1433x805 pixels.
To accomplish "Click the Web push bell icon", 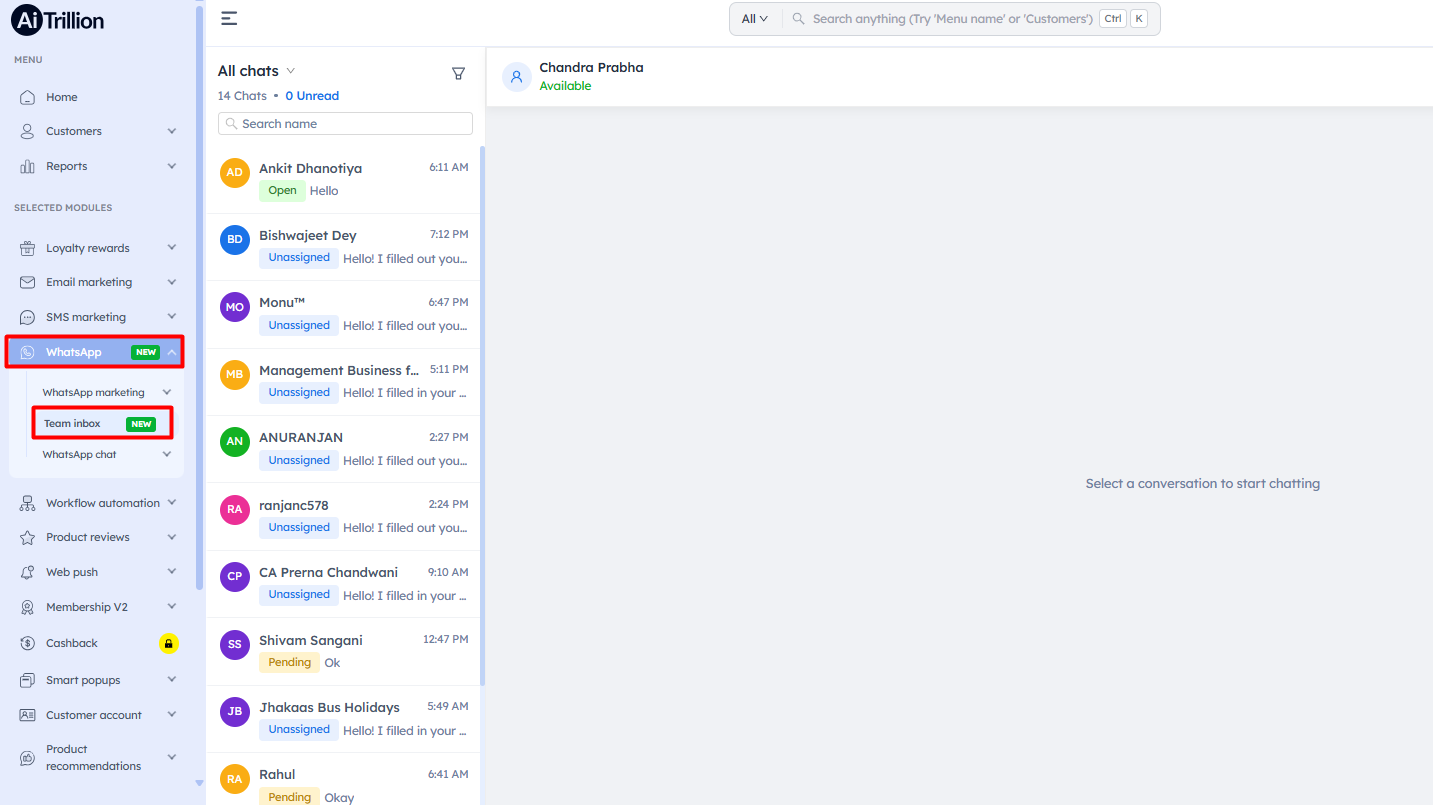I will tap(28, 572).
